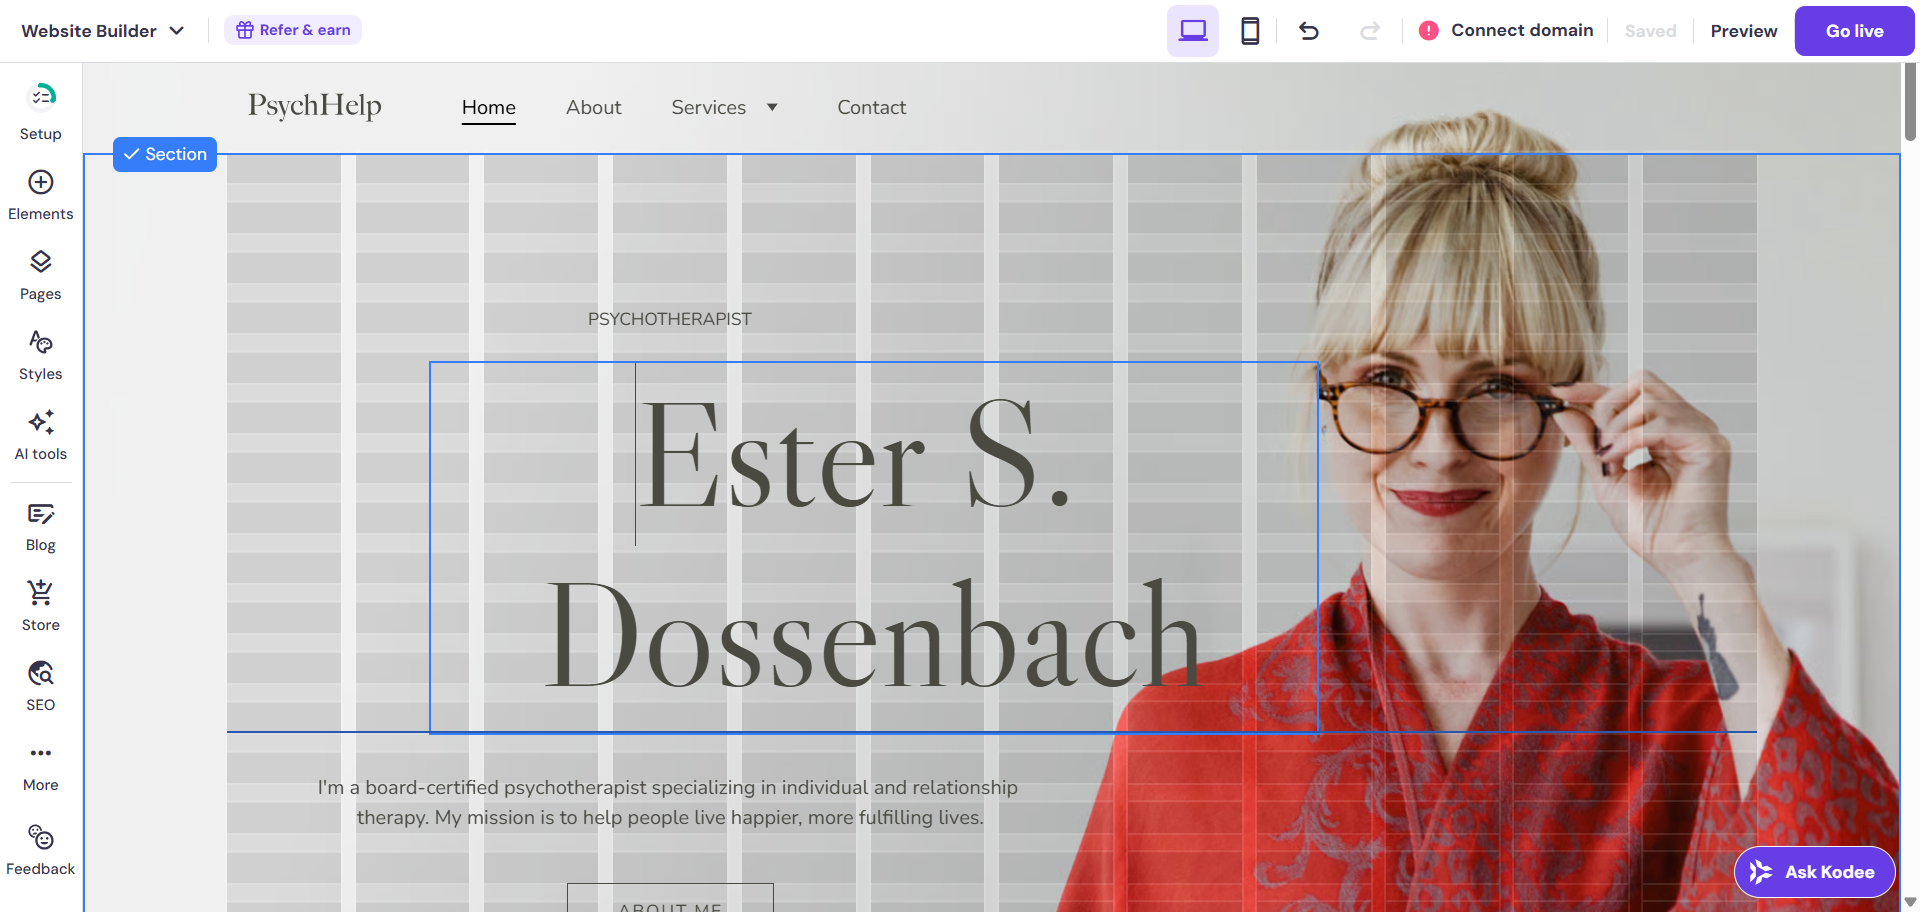This screenshot has height=912, width=1920.
Task: Click the Connect domain link
Action: pos(1522,30)
